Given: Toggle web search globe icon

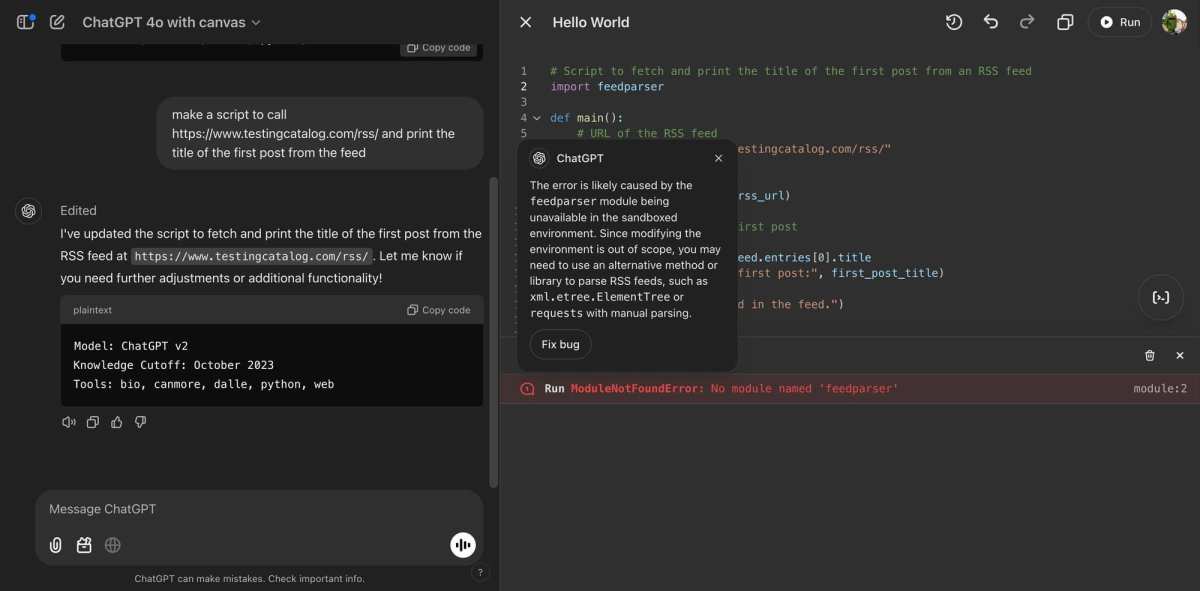Looking at the screenshot, I should [113, 545].
